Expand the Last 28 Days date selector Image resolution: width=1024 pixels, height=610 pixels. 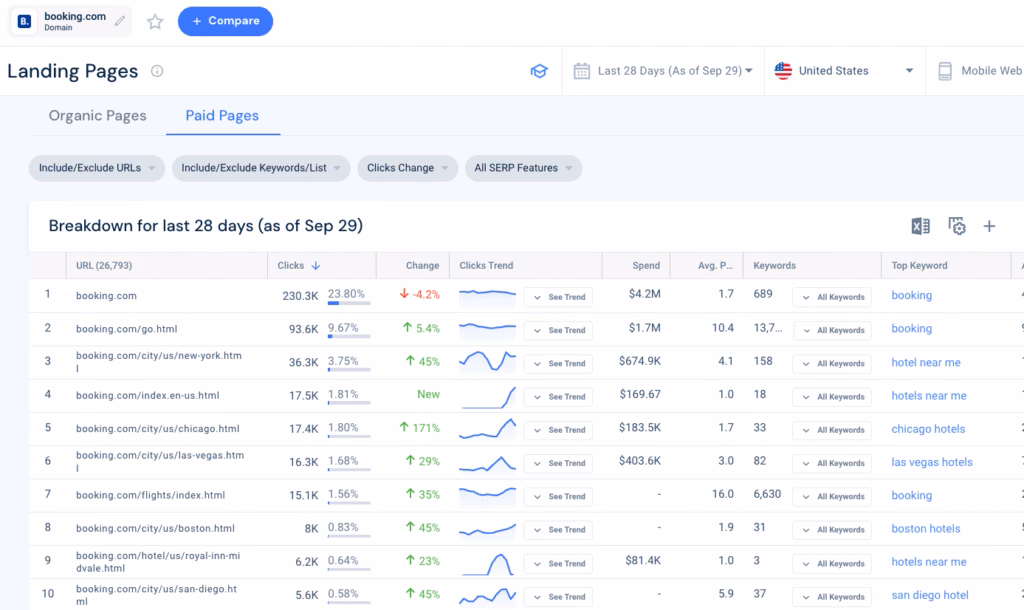(x=662, y=70)
